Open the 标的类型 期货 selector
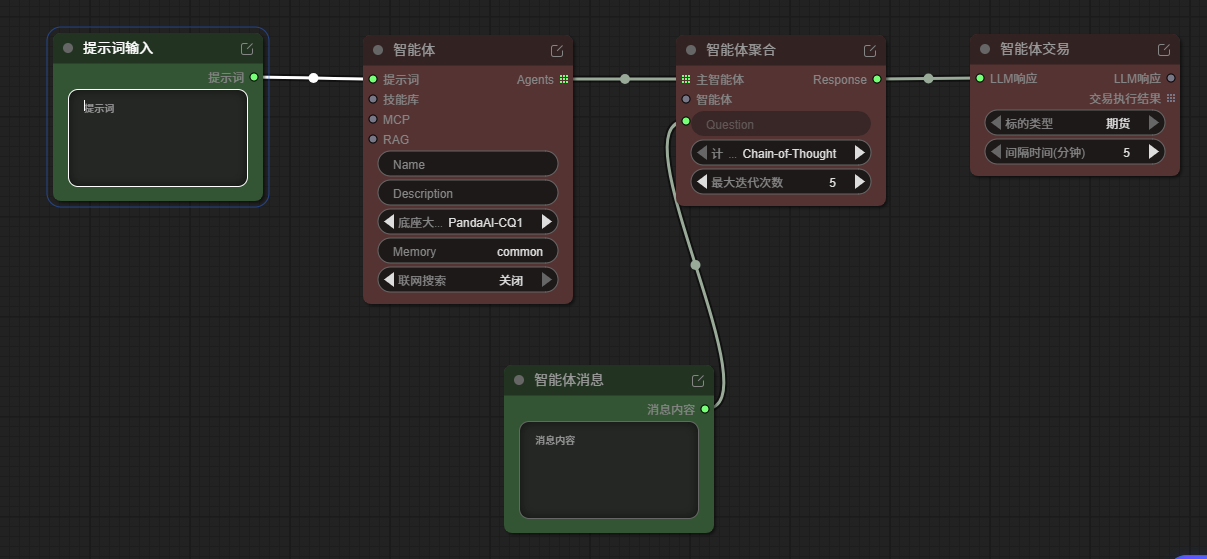This screenshot has width=1207, height=559. click(1075, 123)
